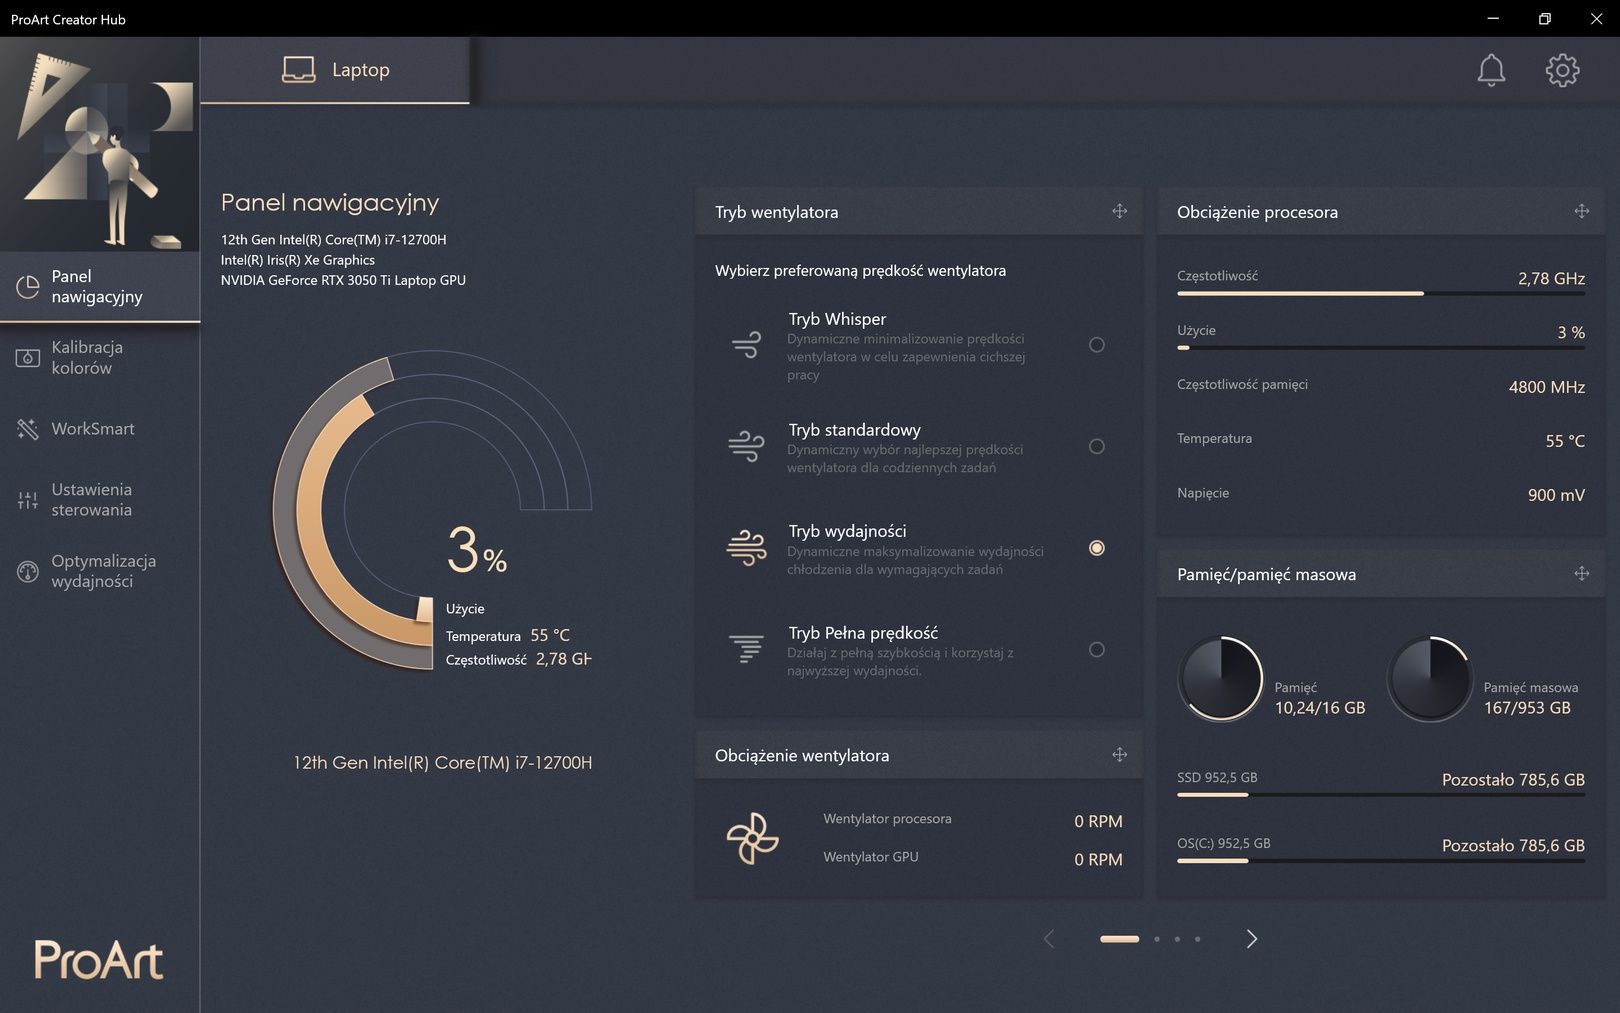Image resolution: width=1620 pixels, height=1013 pixels.
Task: Click the Częstotliwość progress bar
Action: pos(1381,294)
